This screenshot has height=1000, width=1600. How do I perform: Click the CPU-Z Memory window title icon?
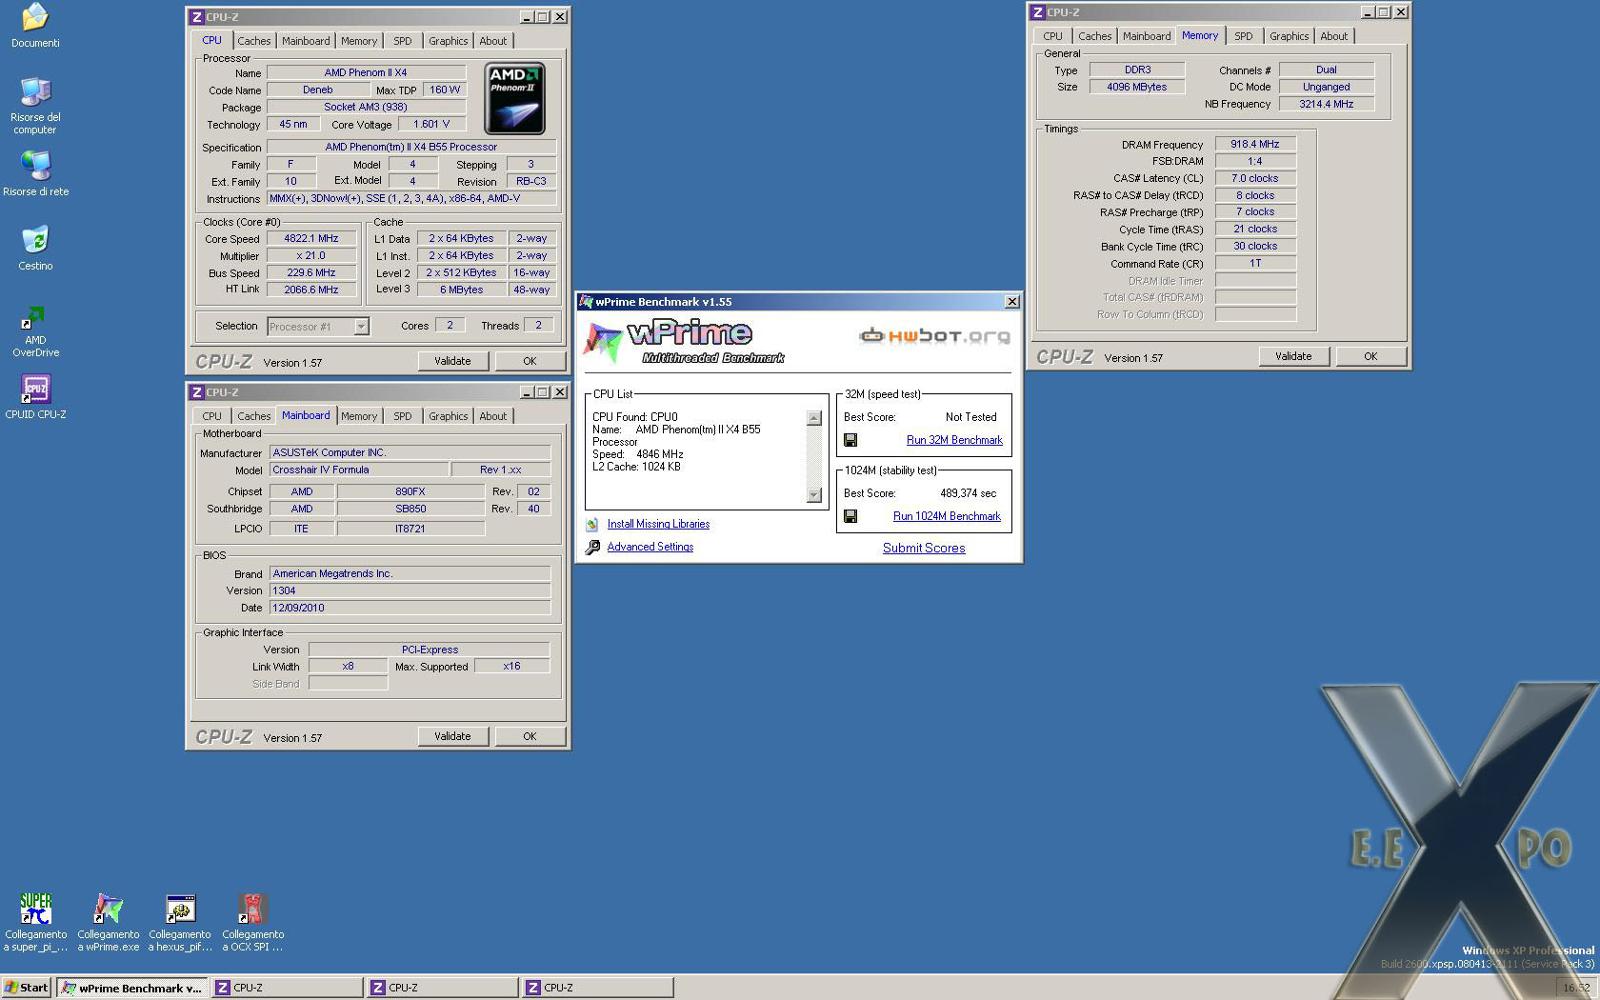(1038, 12)
